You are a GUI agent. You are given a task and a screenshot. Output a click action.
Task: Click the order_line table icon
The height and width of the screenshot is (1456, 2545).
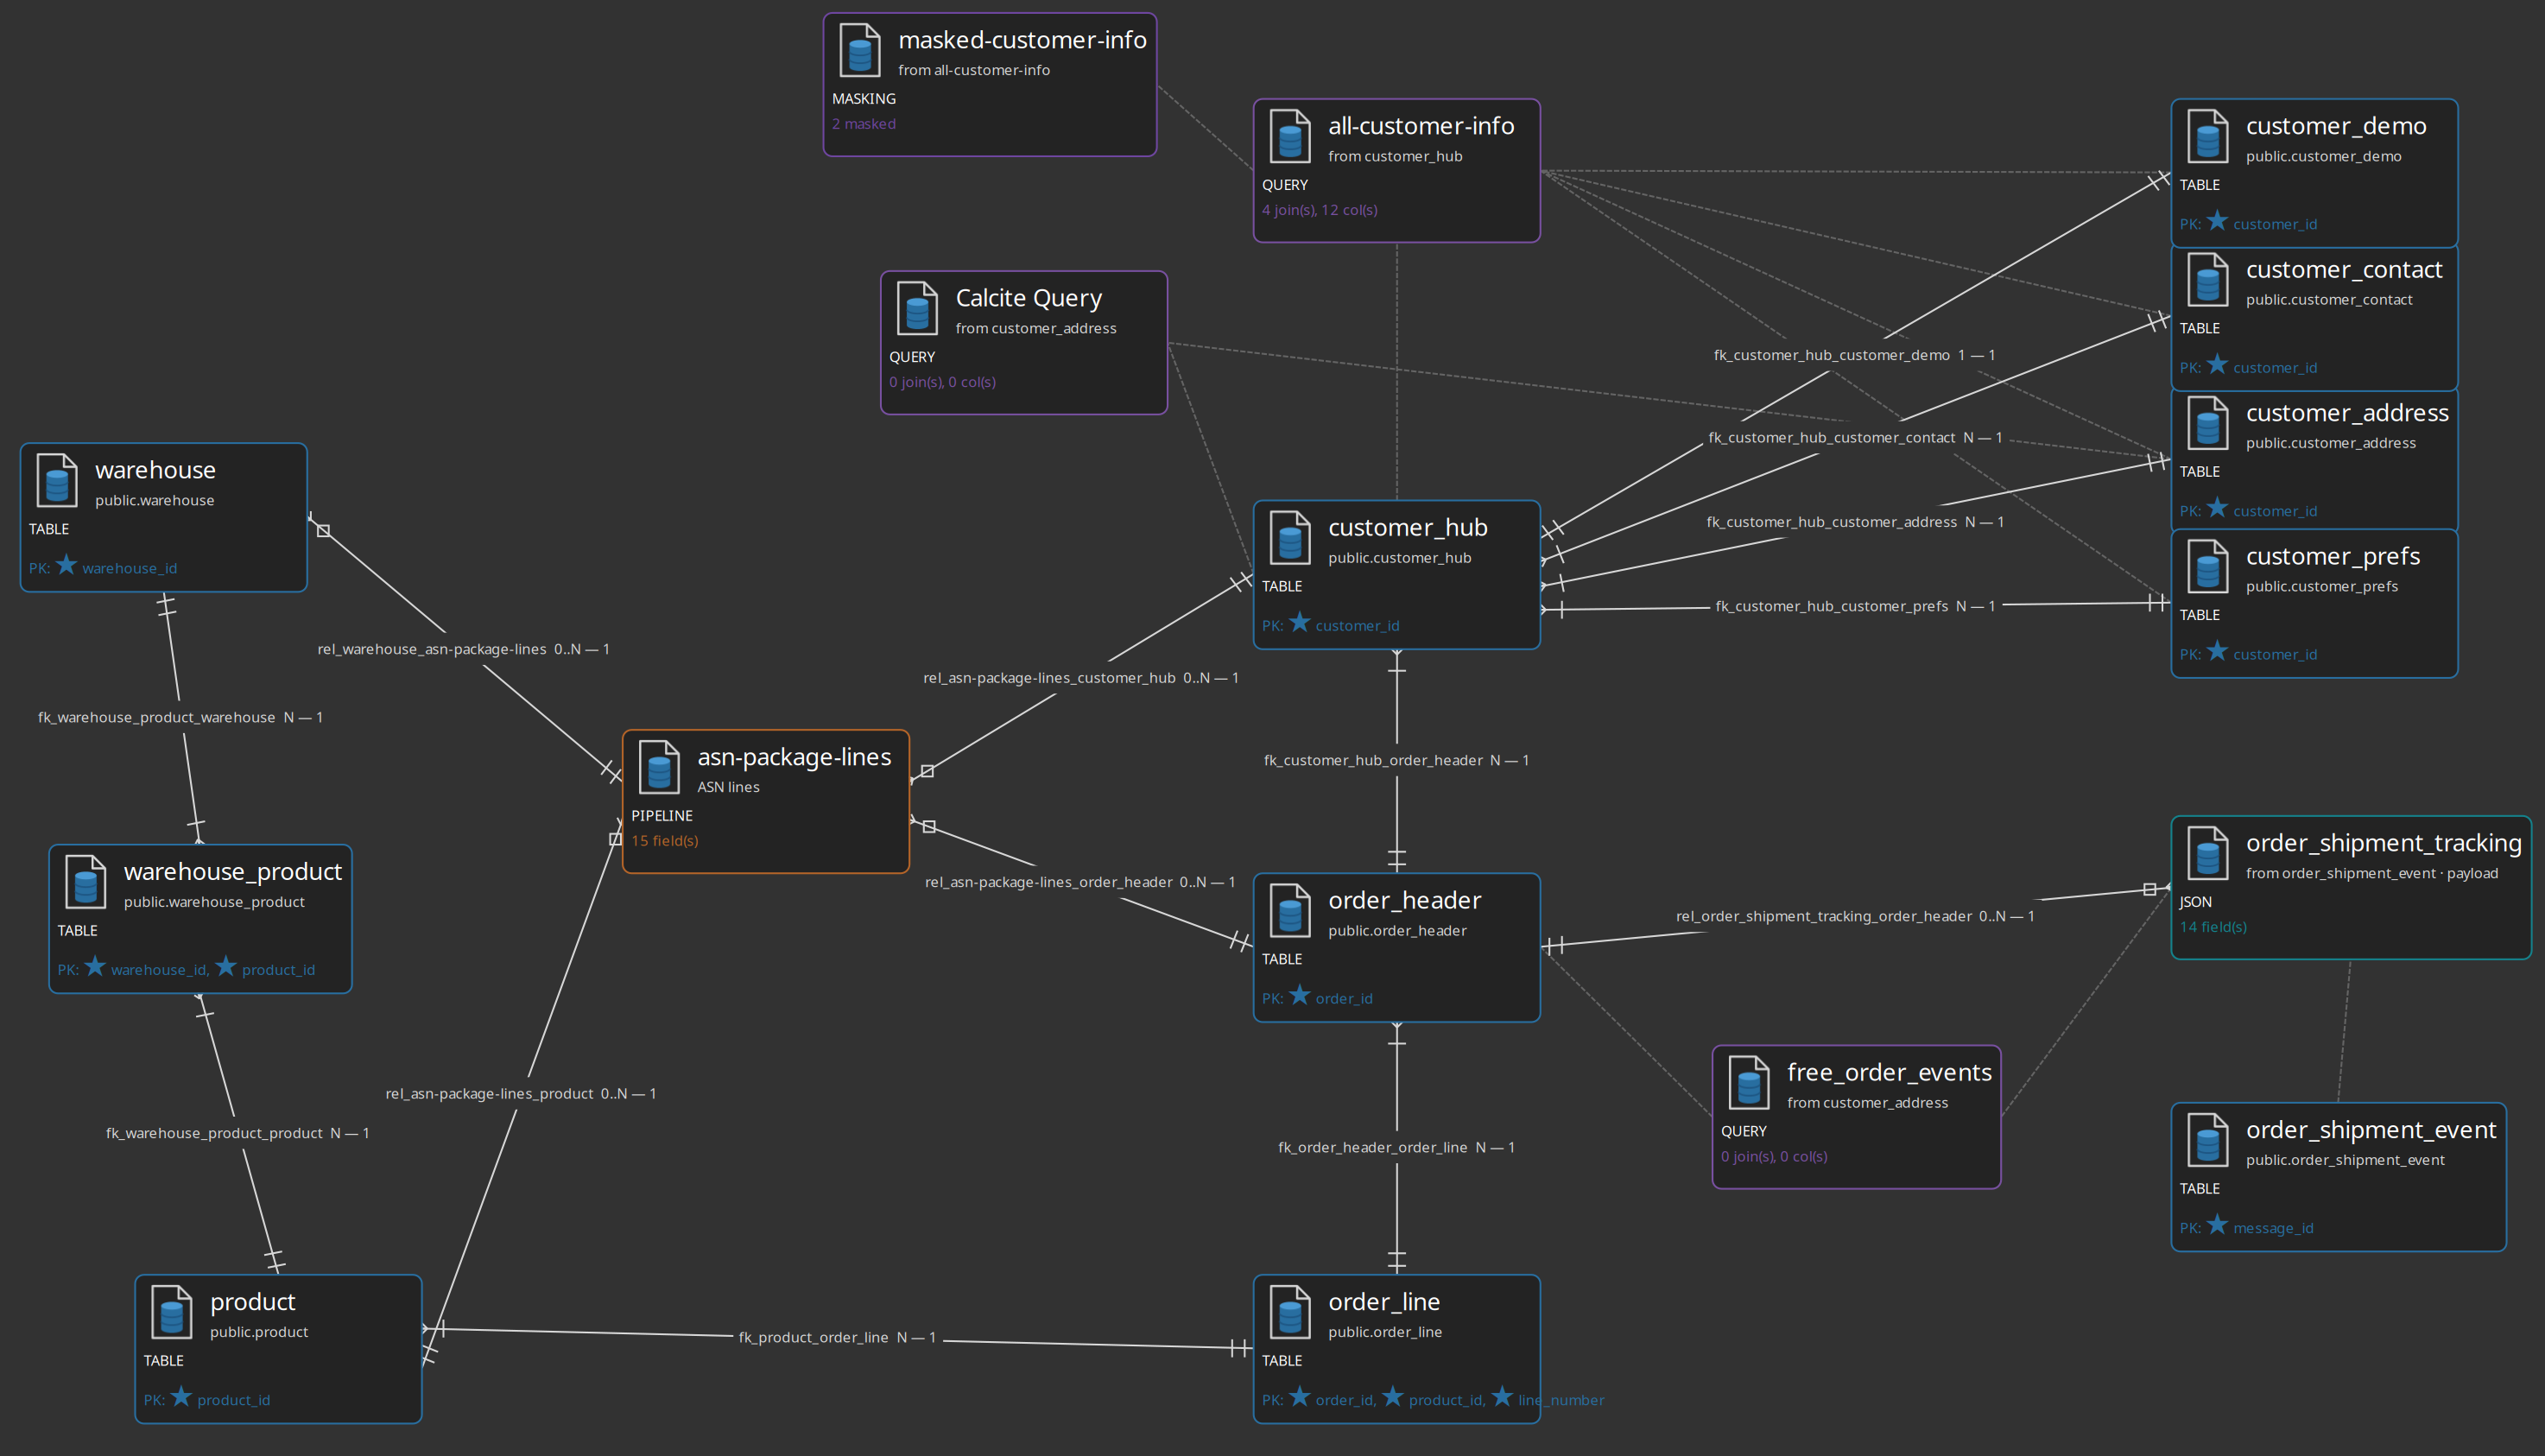click(1290, 1313)
